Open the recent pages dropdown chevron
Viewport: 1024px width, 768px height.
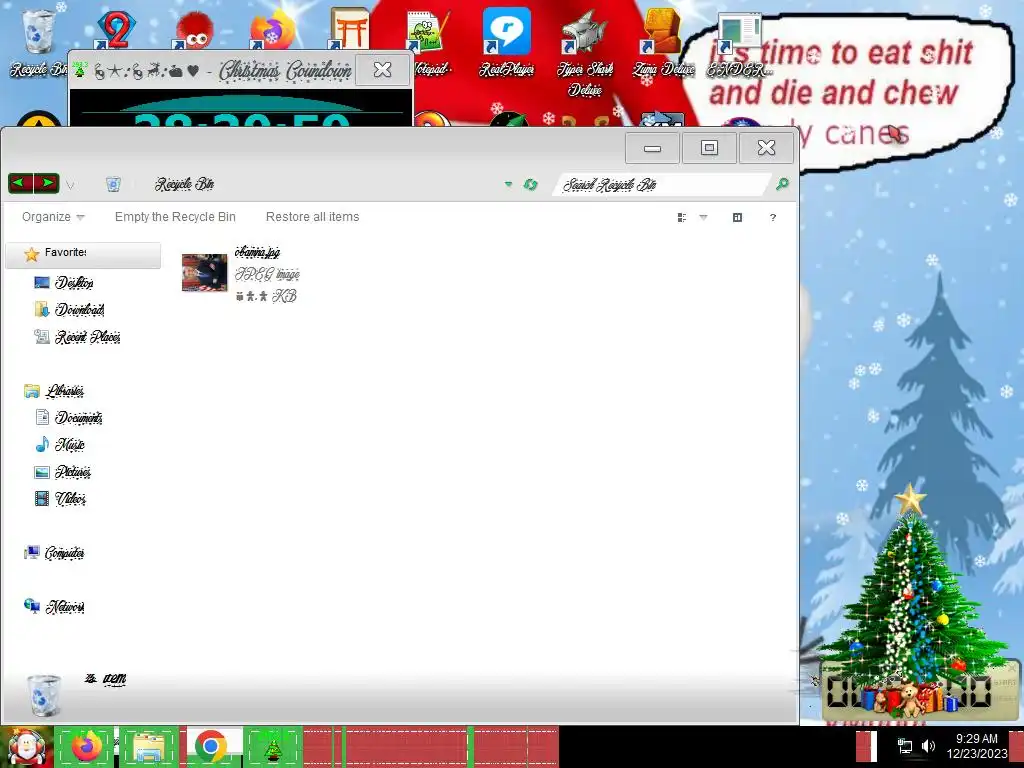click(x=70, y=185)
